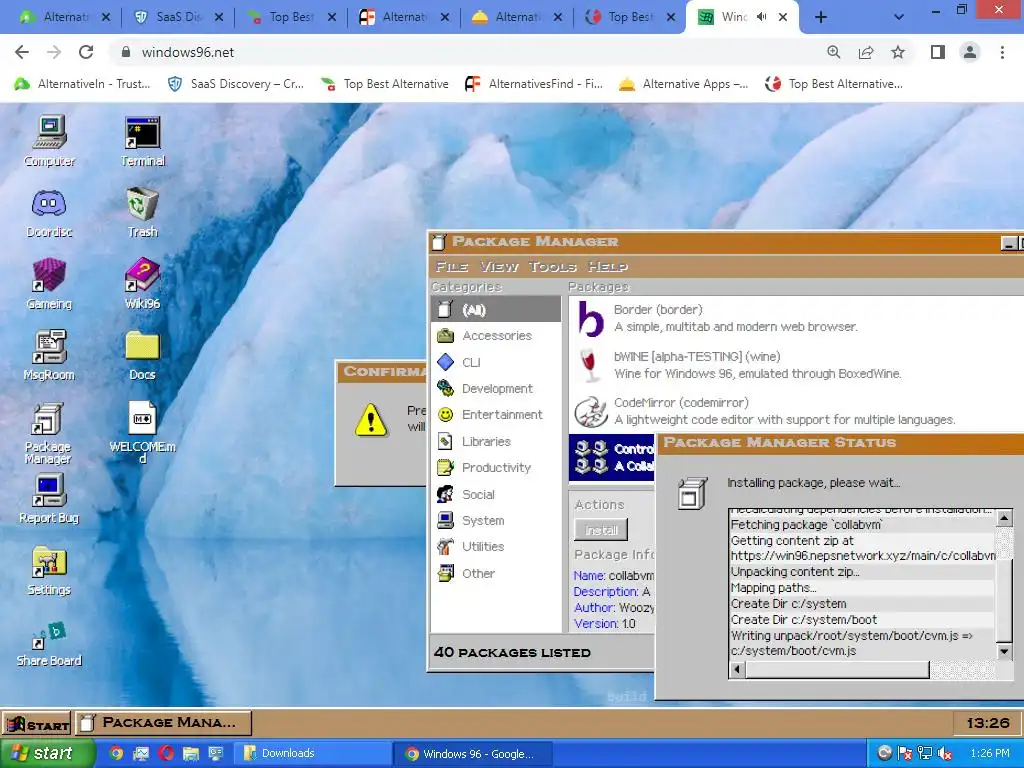1024x768 pixels.
Task: Select the Productivity category
Action: [496, 468]
